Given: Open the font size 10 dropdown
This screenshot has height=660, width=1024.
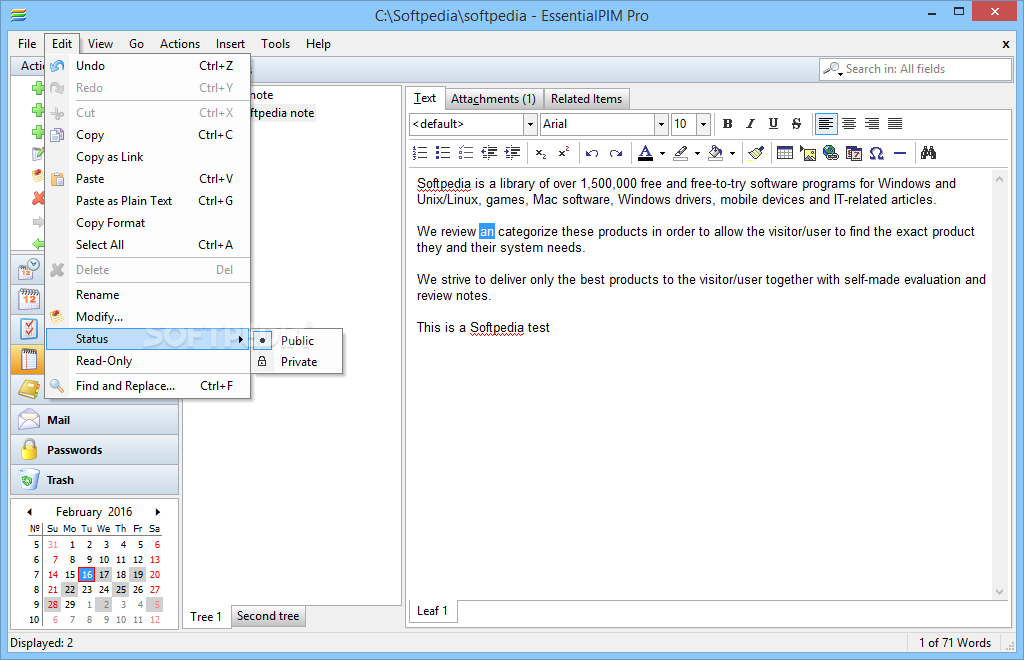Looking at the screenshot, I should 703,124.
